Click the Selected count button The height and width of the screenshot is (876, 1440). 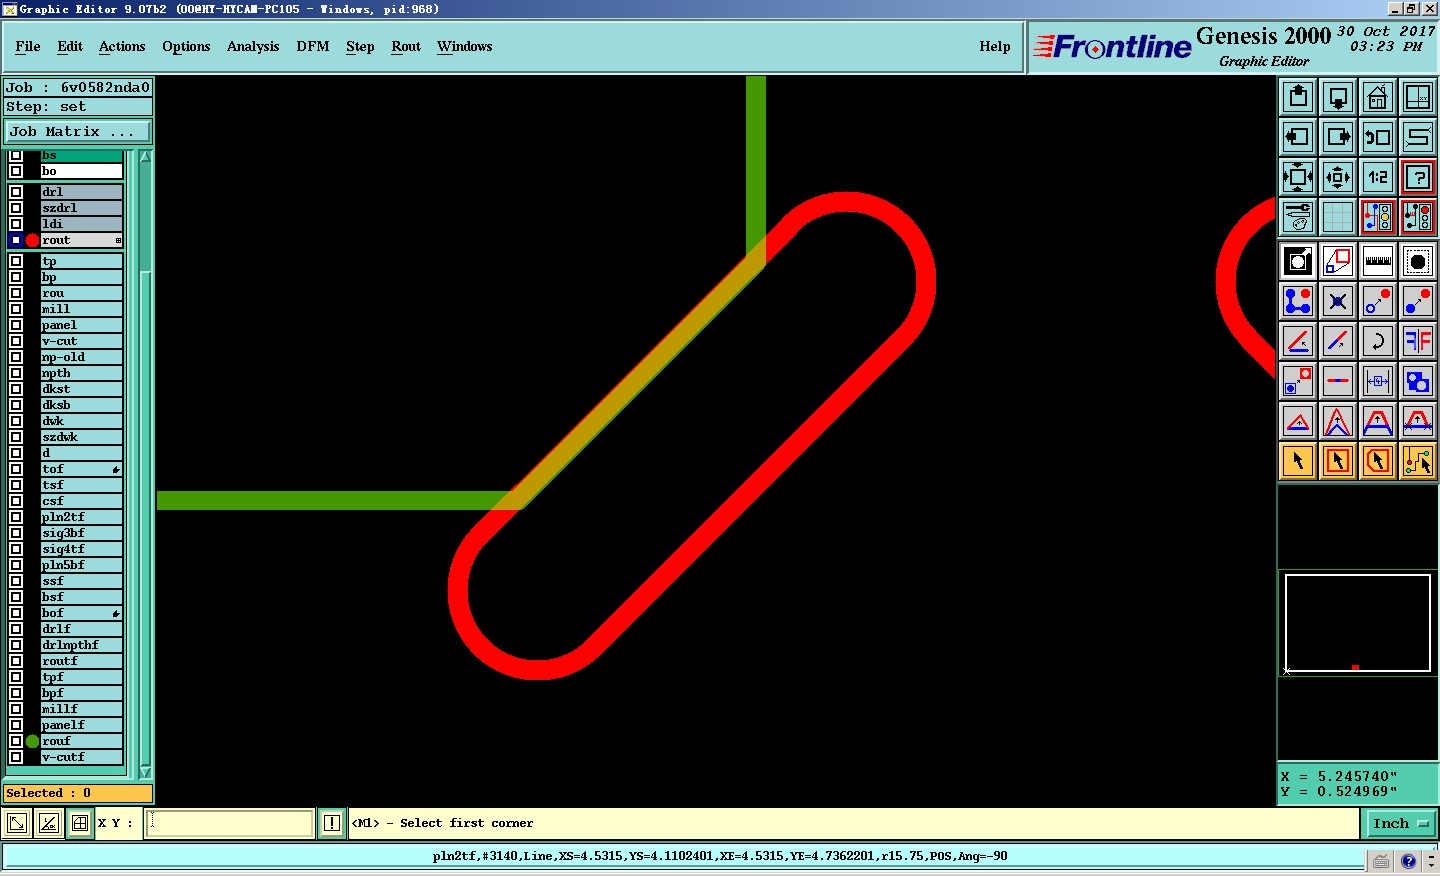pyautogui.click(x=78, y=793)
